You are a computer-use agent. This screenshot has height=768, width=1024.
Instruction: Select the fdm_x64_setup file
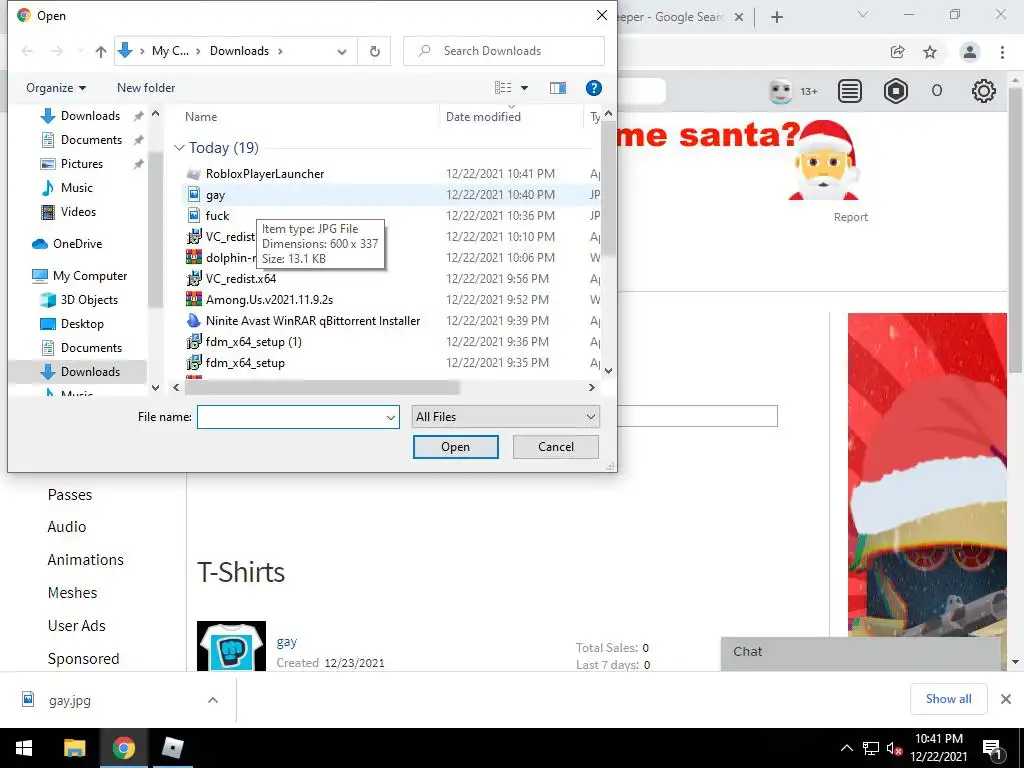(x=245, y=362)
